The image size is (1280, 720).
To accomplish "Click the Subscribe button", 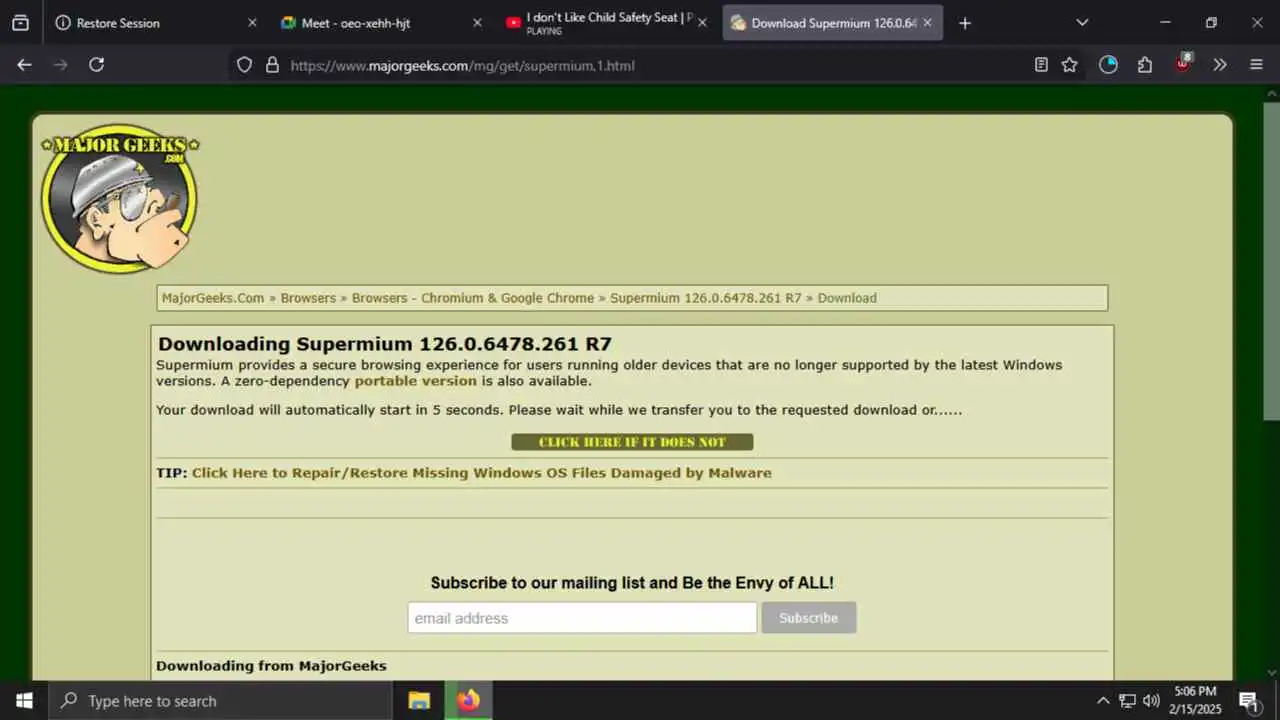I will [x=808, y=618].
